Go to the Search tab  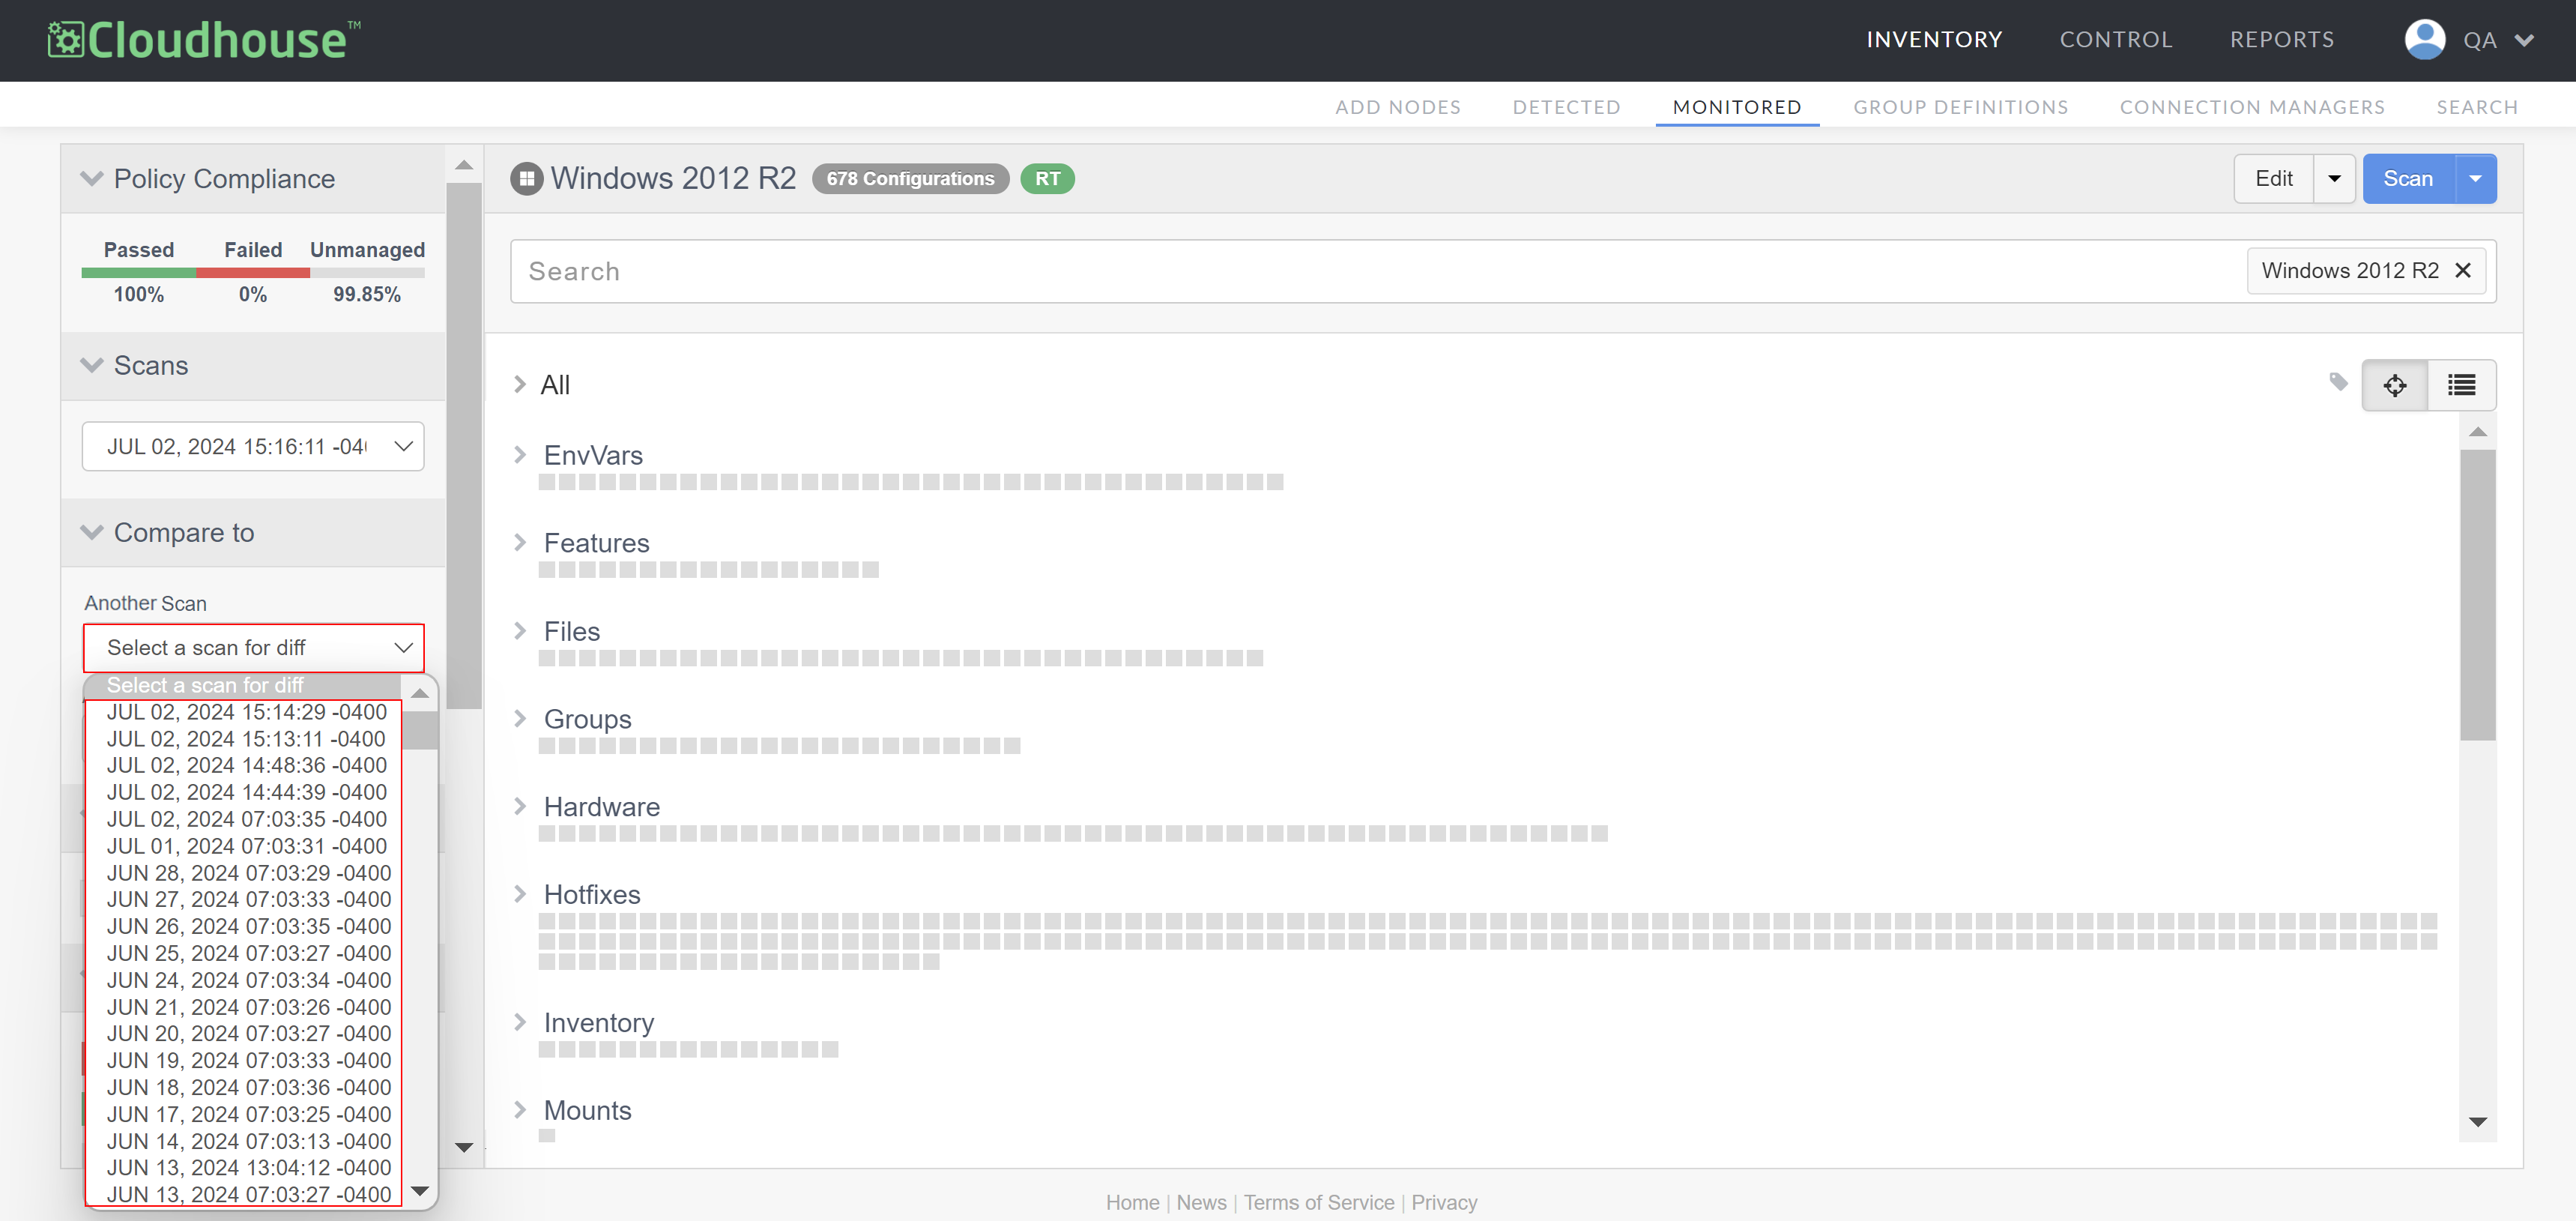pos(2477,107)
